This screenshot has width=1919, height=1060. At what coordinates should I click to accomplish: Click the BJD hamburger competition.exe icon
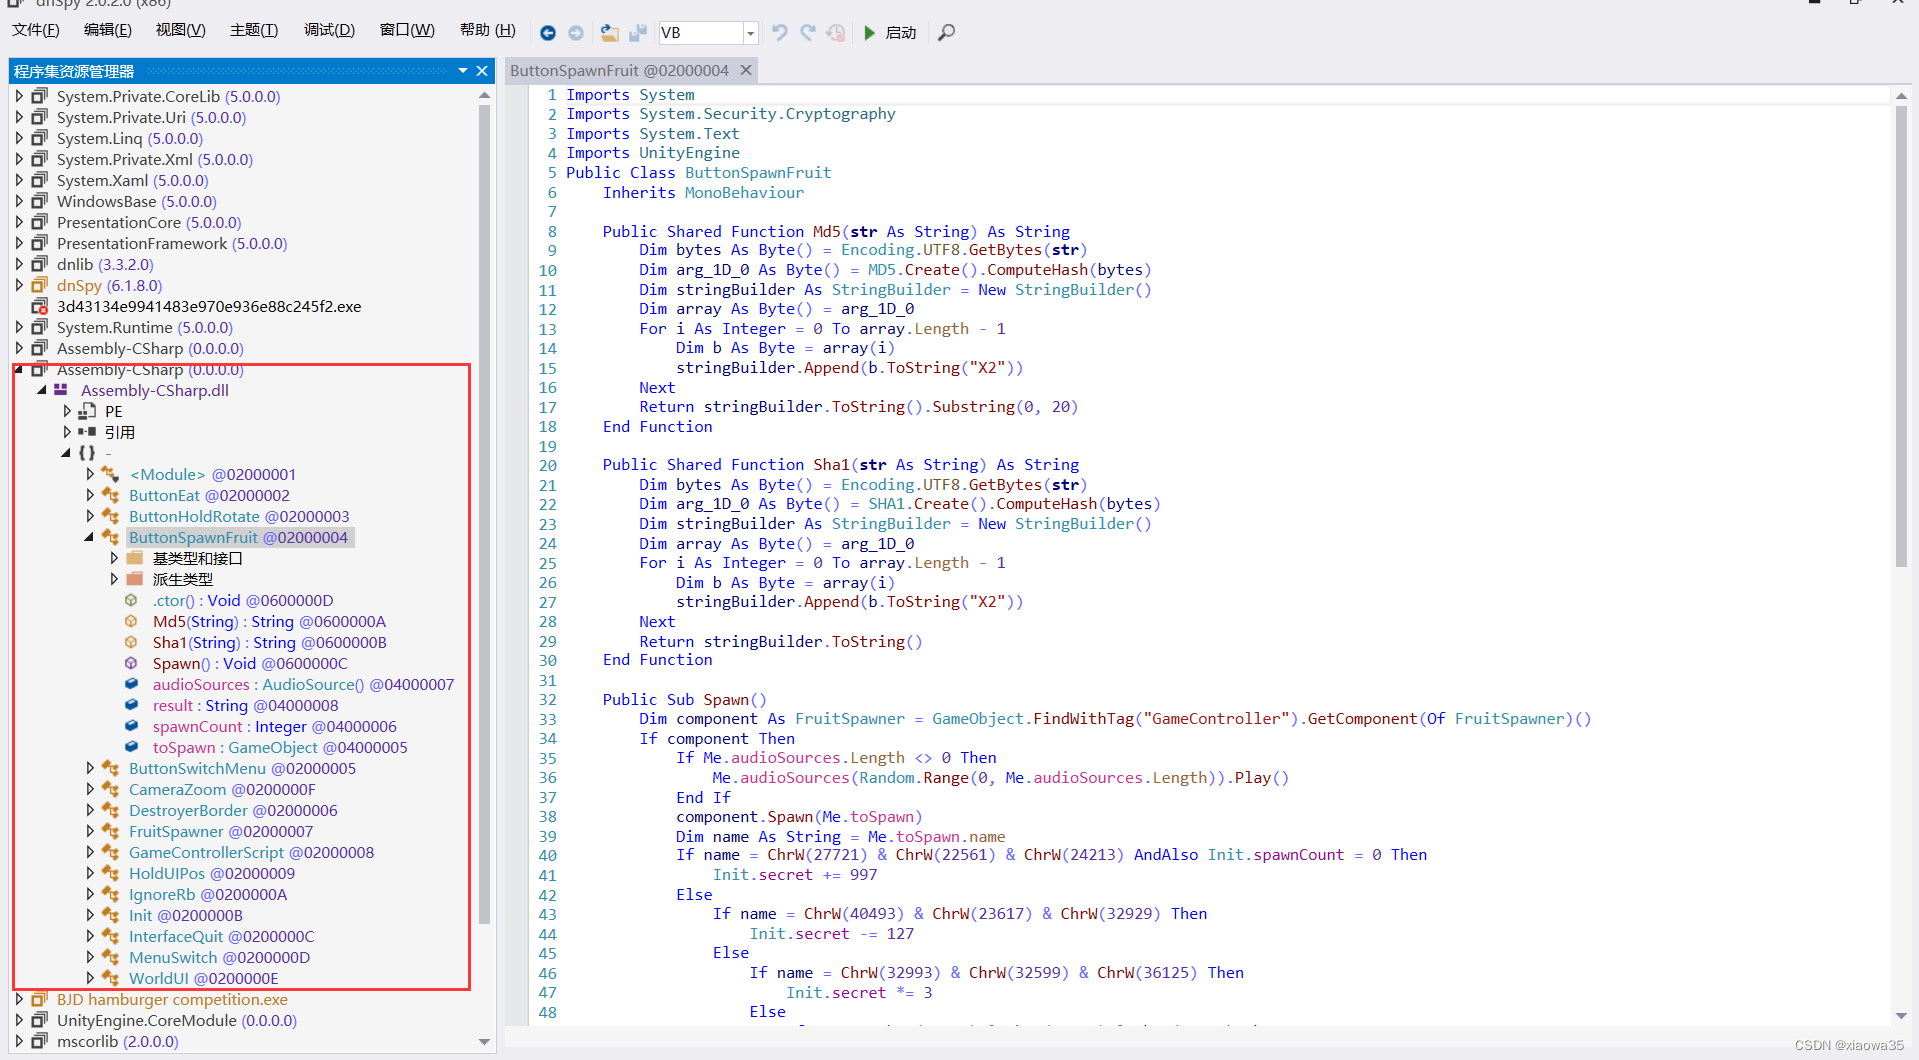pos(39,999)
